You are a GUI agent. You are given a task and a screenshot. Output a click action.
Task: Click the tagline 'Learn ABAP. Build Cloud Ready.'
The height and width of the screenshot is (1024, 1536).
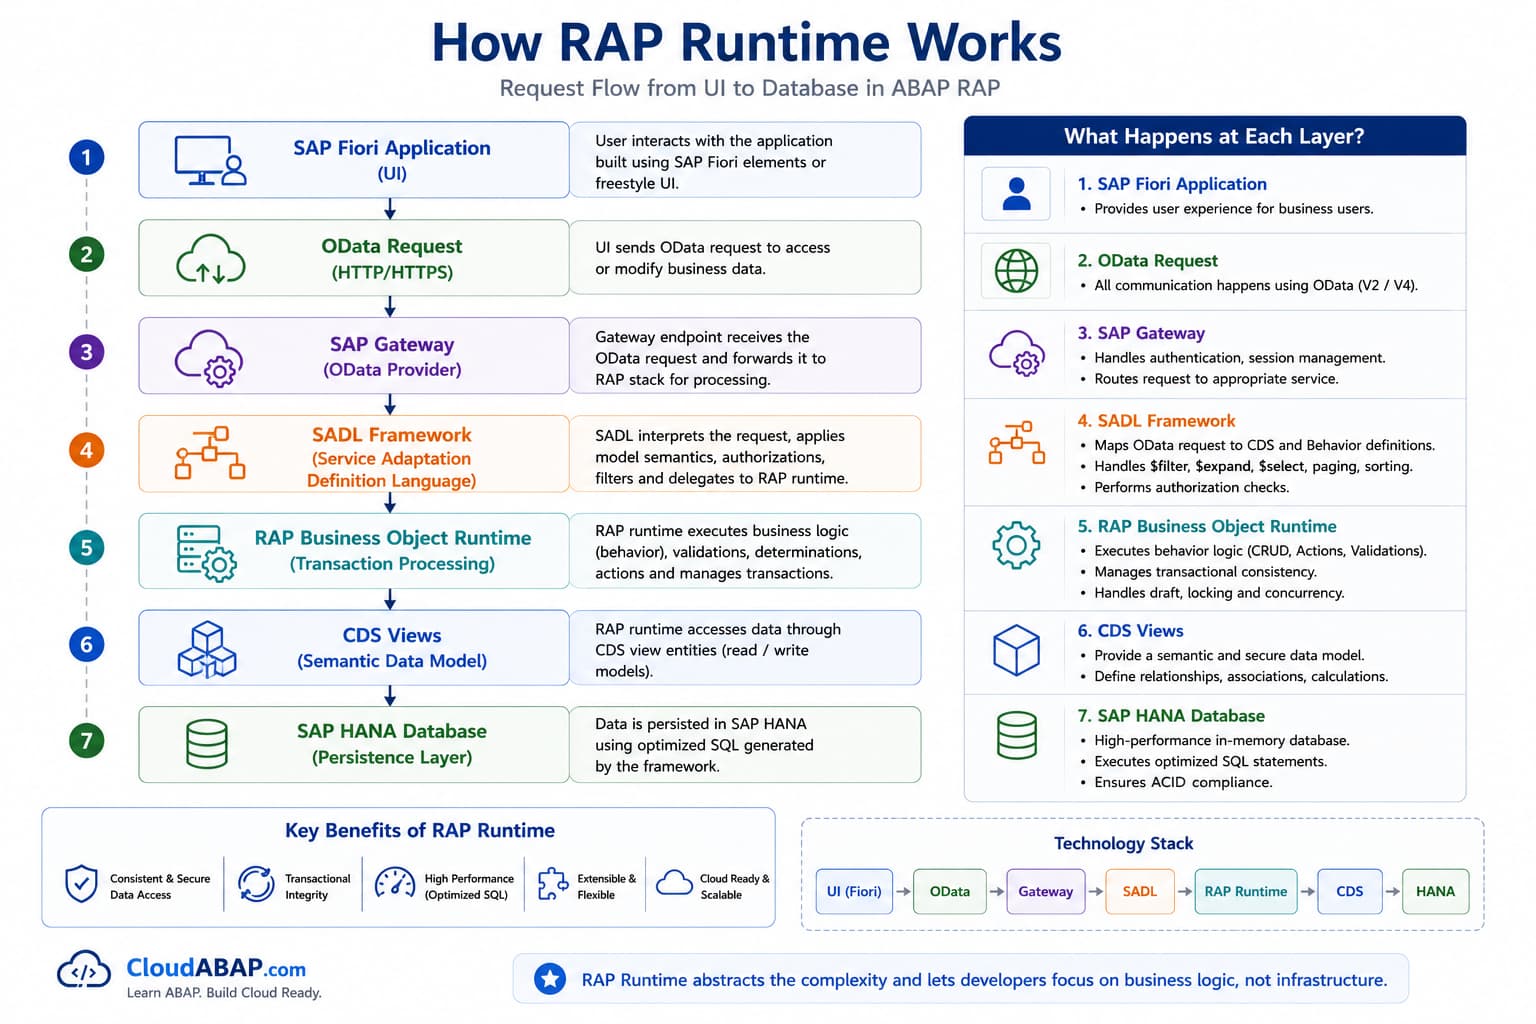224,993
